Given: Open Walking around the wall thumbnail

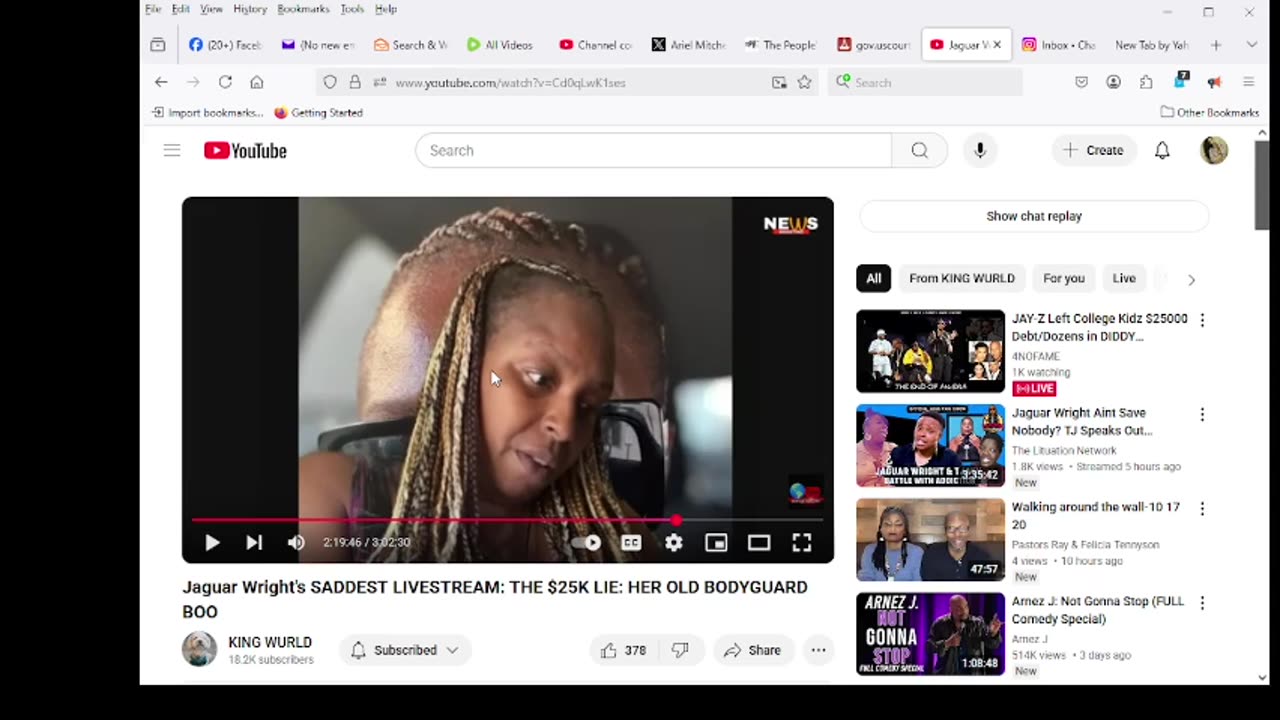Looking at the screenshot, I should (x=930, y=539).
